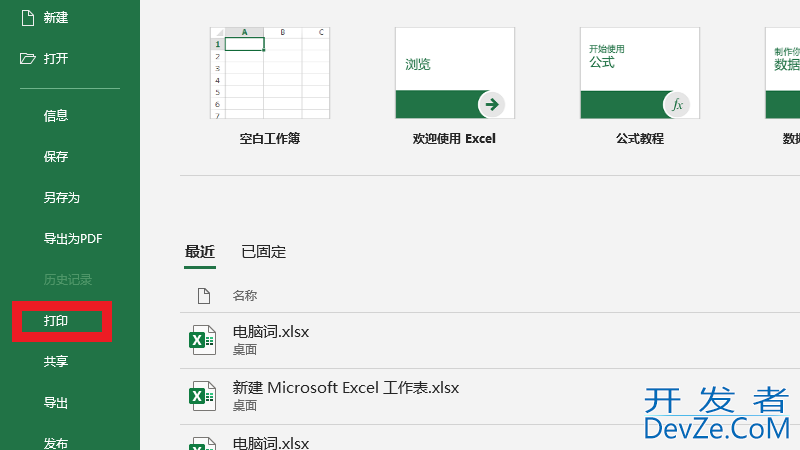Sort by the 名称 column header
The image size is (800, 450).
pos(245,296)
